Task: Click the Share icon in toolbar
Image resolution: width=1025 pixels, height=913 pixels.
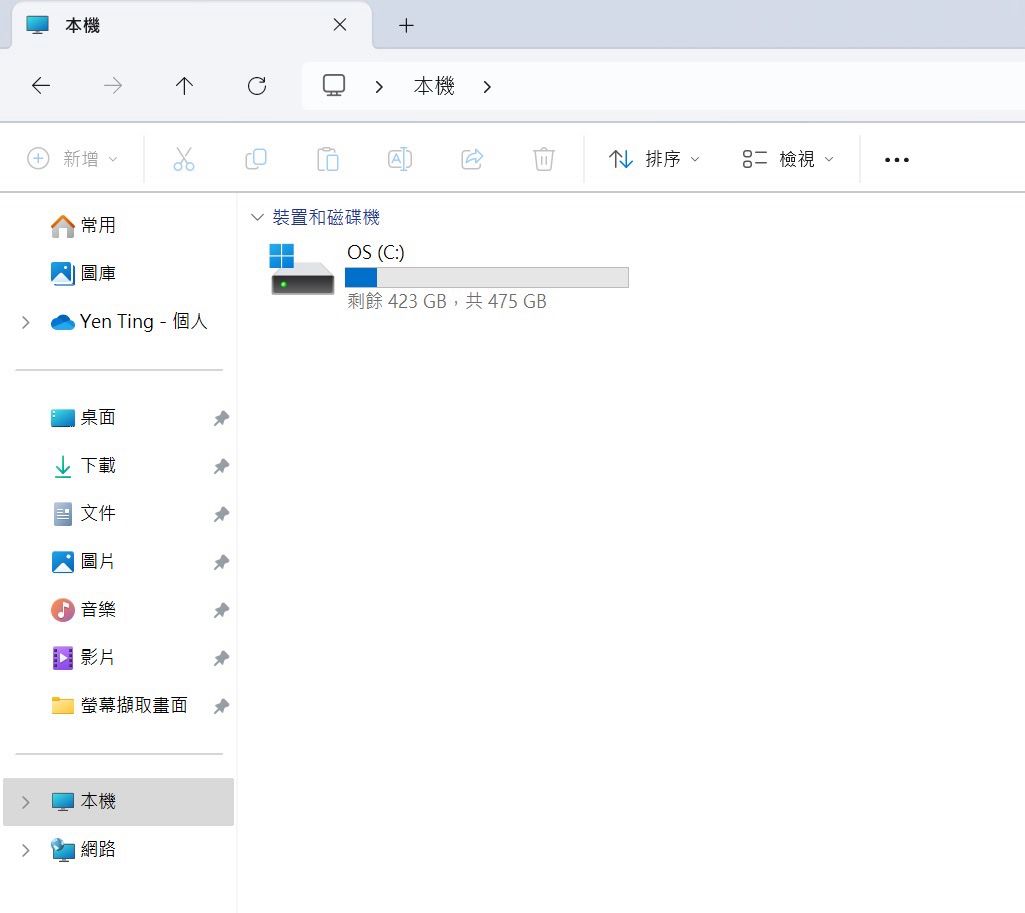Action: pos(472,159)
